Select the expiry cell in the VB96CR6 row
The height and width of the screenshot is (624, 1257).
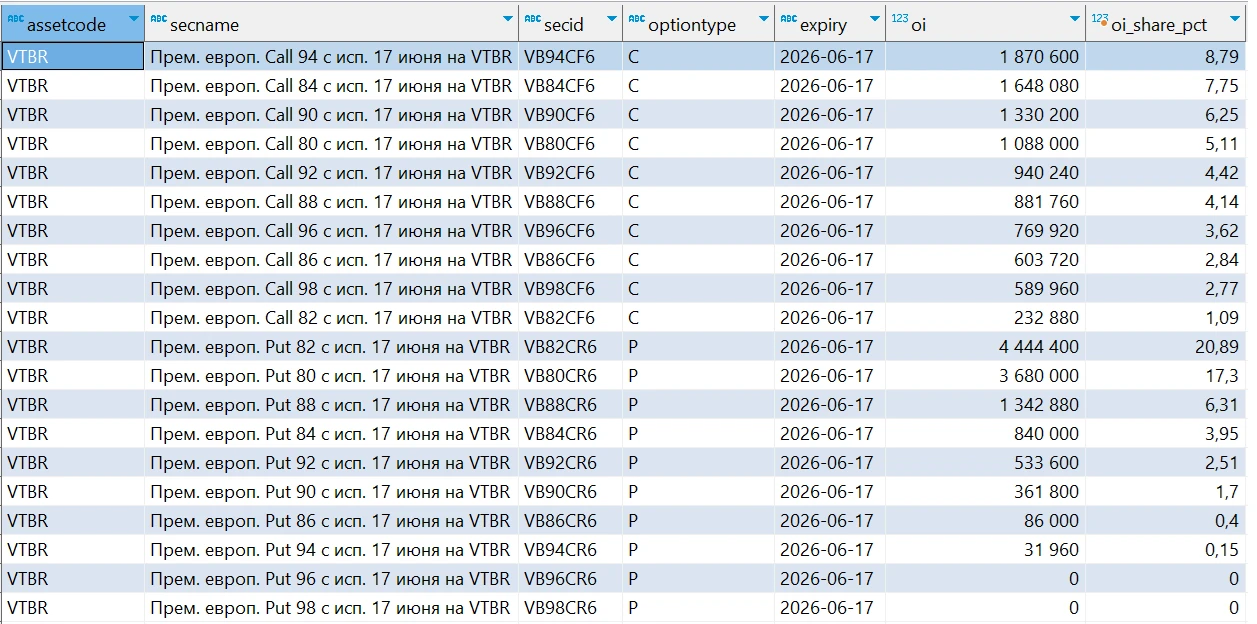pos(829,579)
